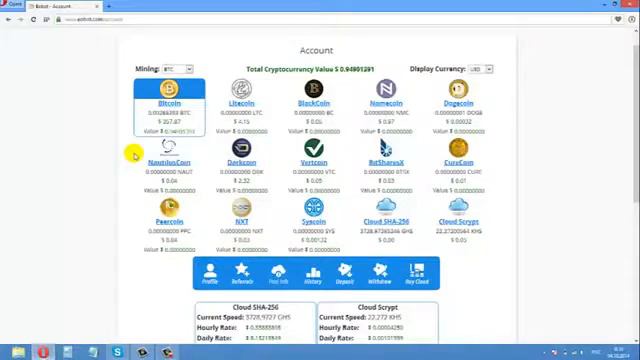Click the Darkcoin coin icon
This screenshot has width=640, height=360.
(x=241, y=148)
